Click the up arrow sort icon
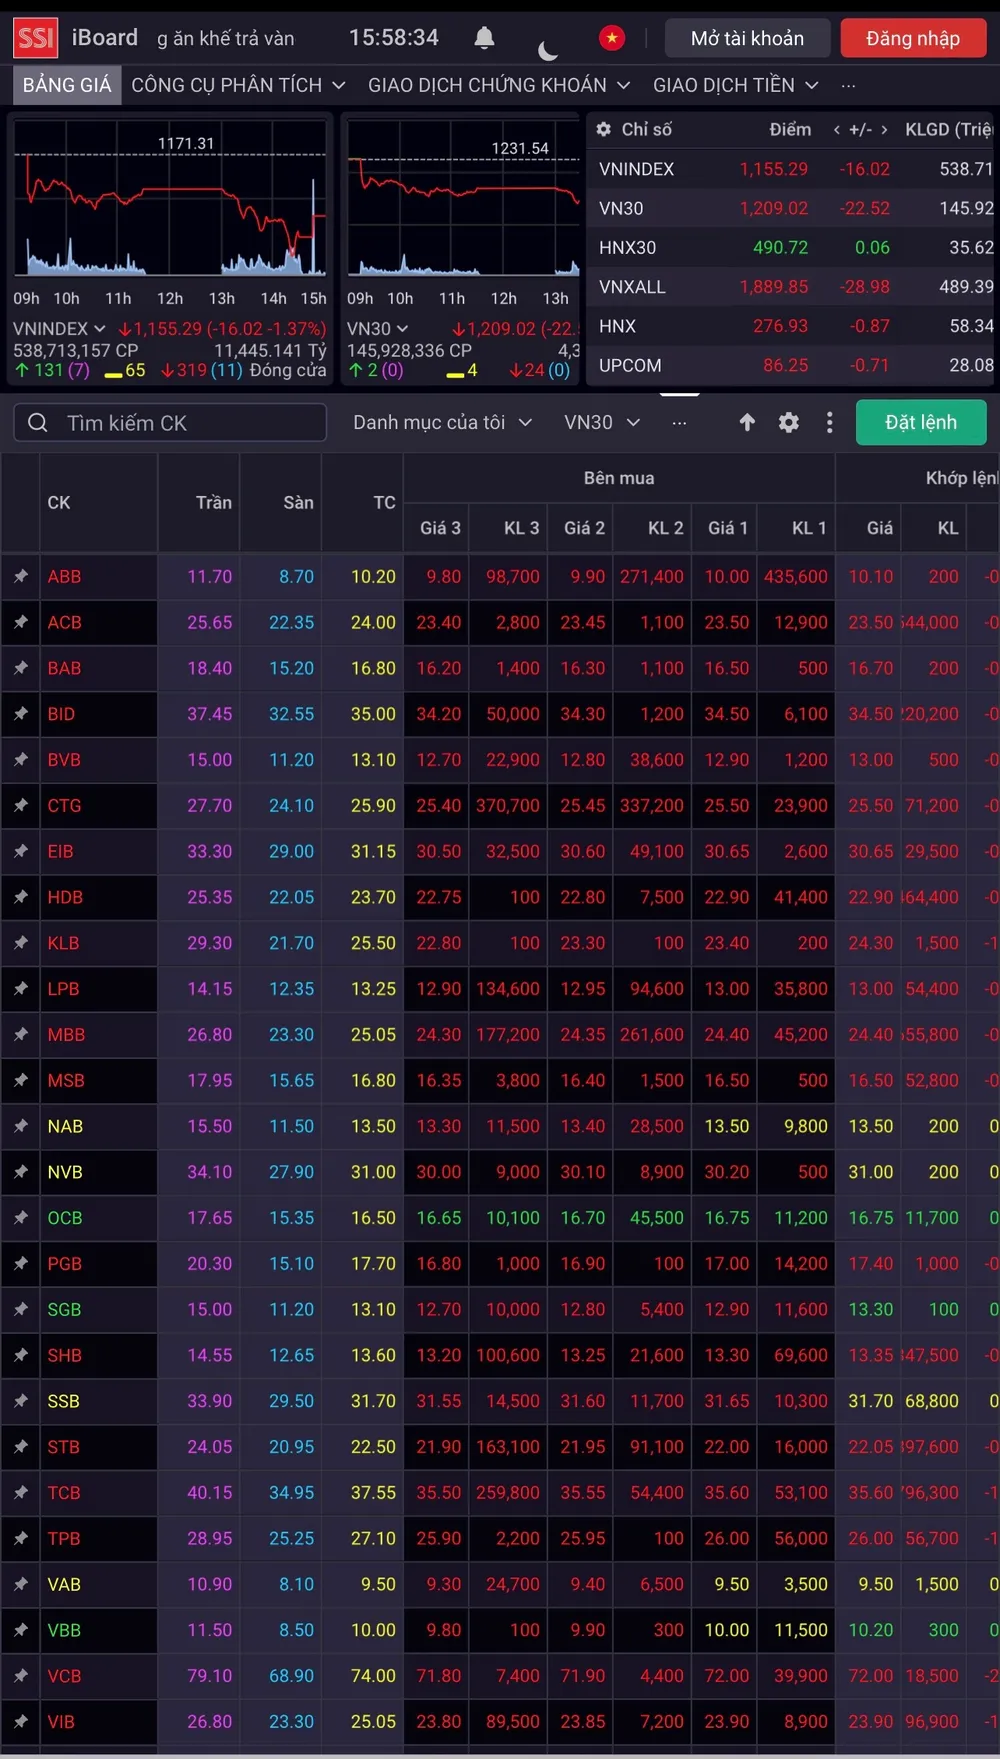Image resolution: width=1000 pixels, height=1759 pixels. tap(747, 422)
